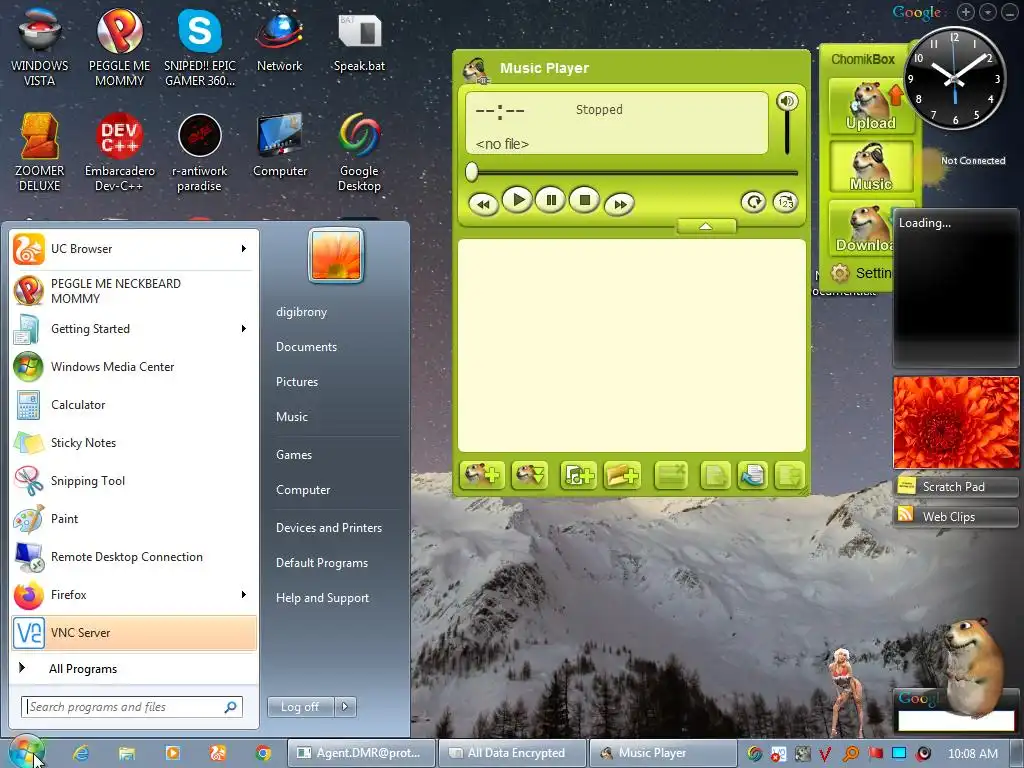Open the Google Desktop shortcut icon
This screenshot has height=768, width=1024.
tap(359, 152)
